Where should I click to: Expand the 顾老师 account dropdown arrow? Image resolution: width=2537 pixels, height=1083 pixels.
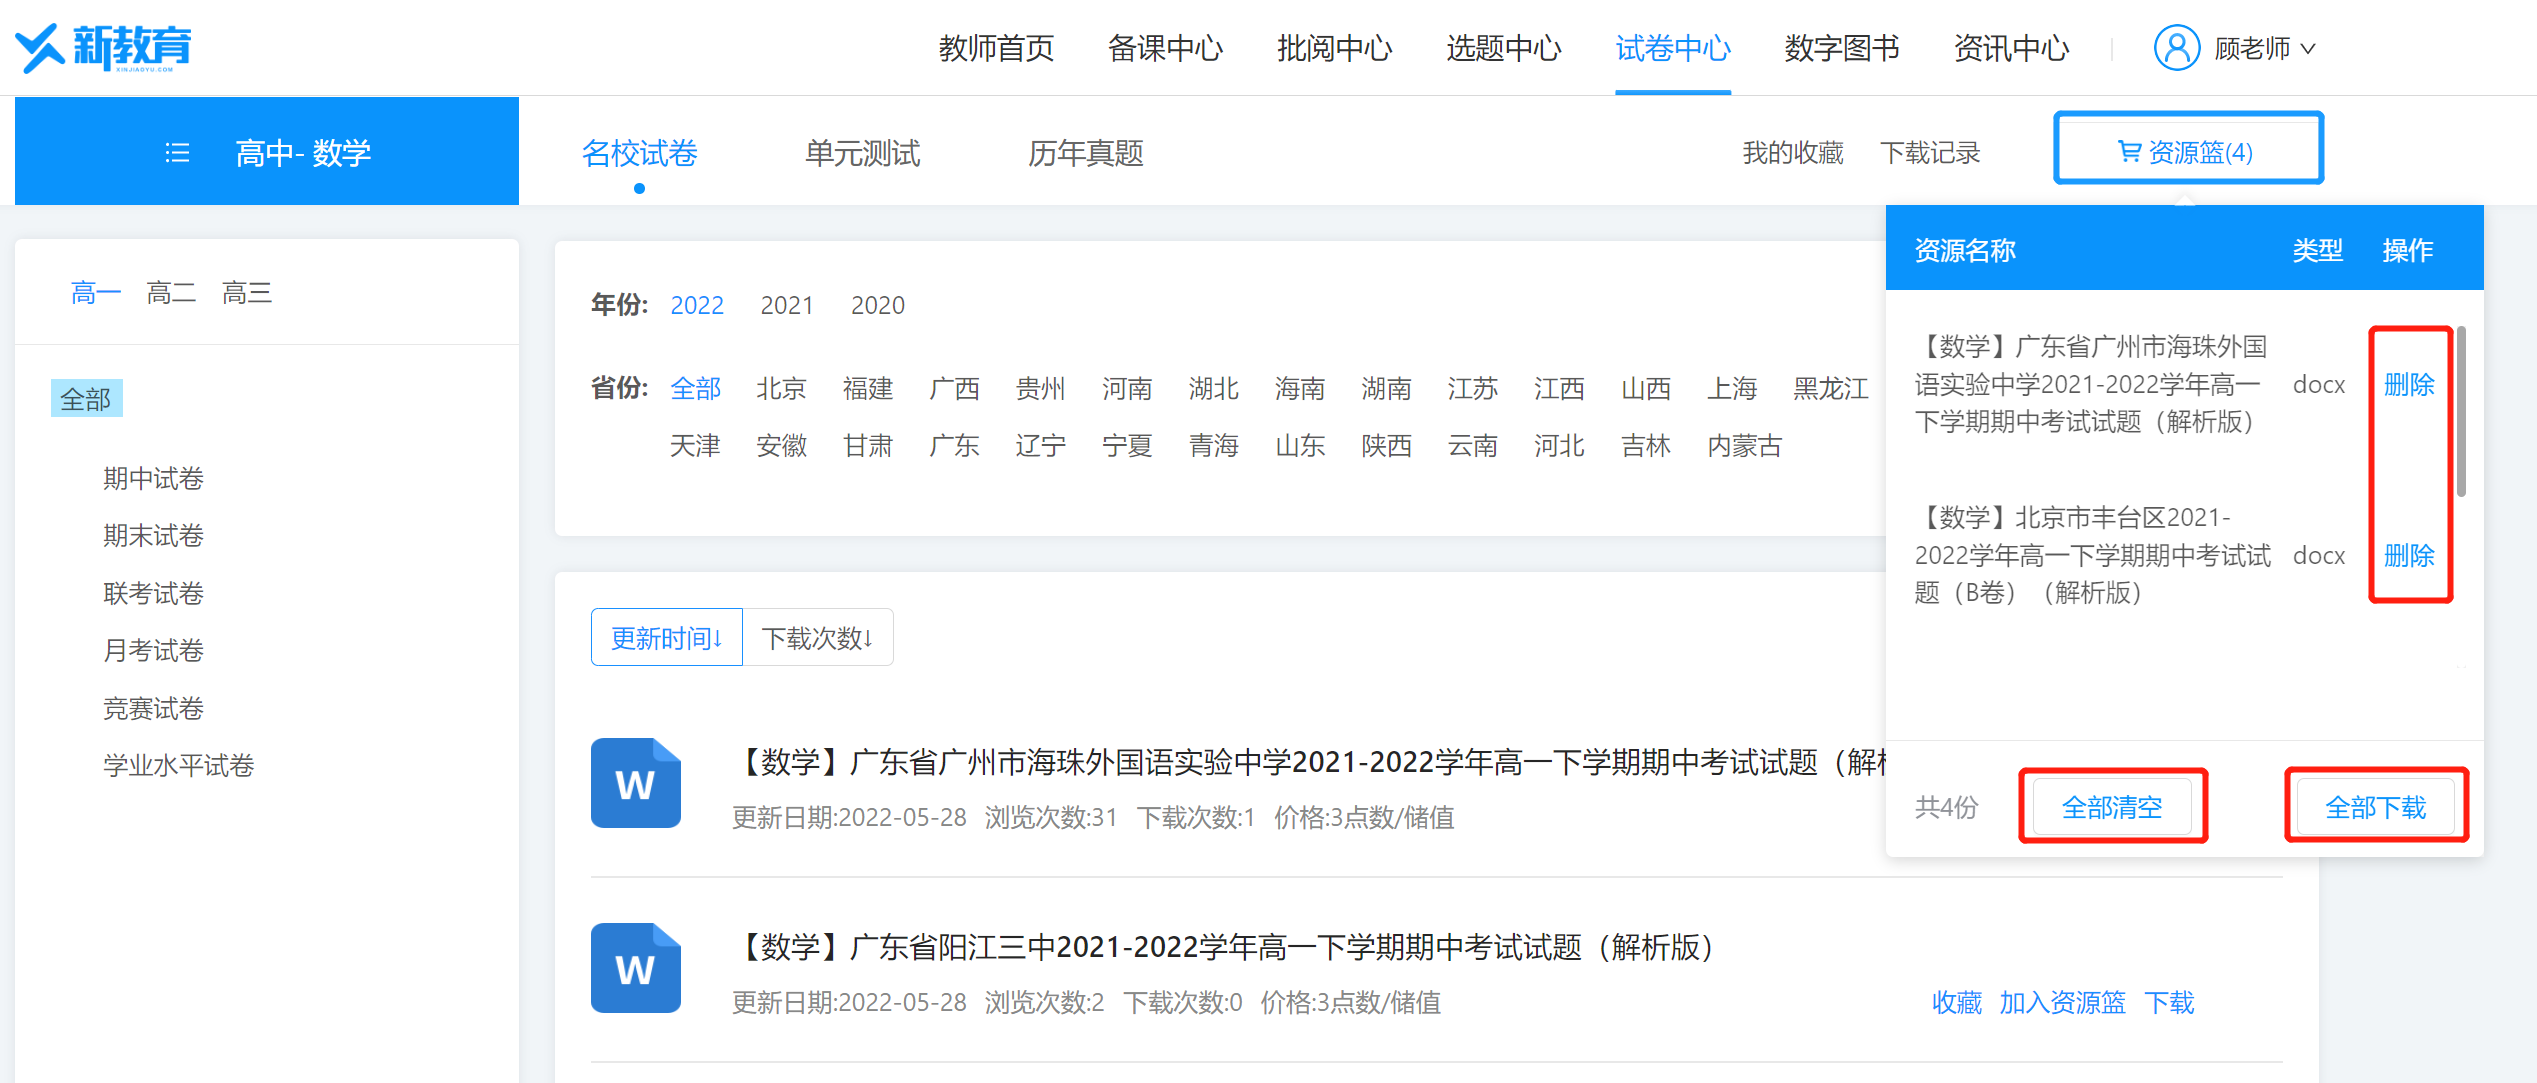pyautogui.click(x=2309, y=48)
